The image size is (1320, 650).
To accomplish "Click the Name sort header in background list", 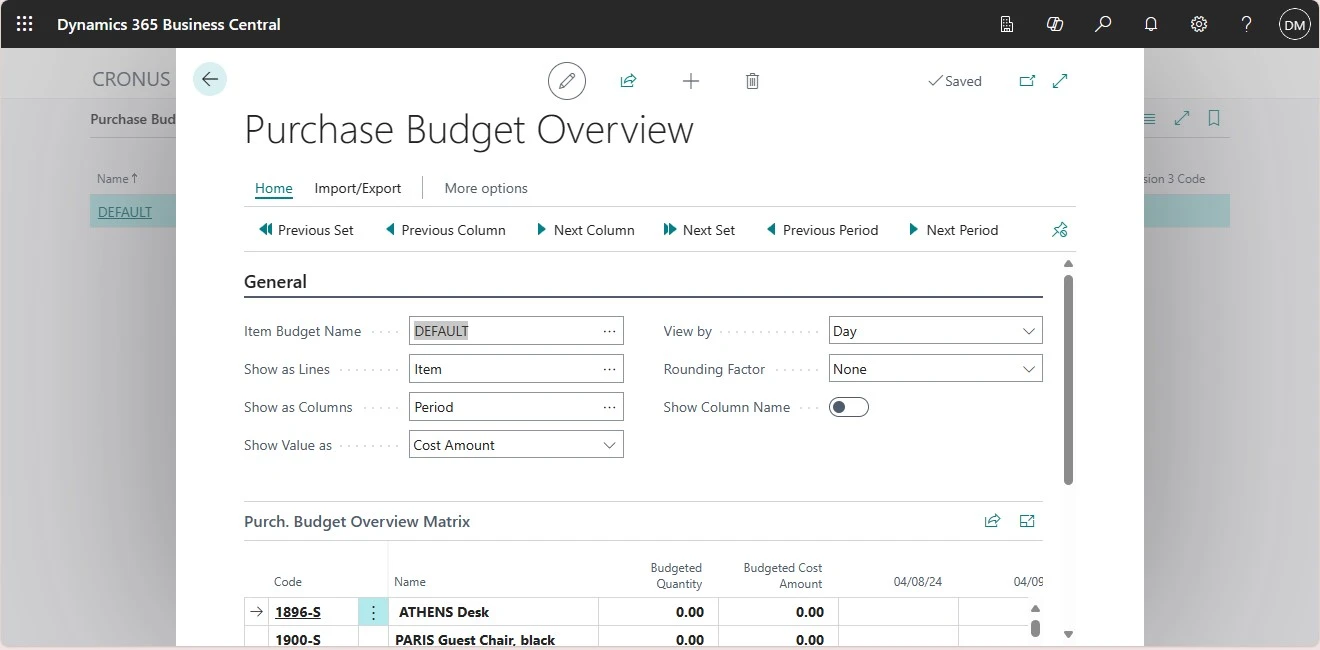I will point(117,179).
